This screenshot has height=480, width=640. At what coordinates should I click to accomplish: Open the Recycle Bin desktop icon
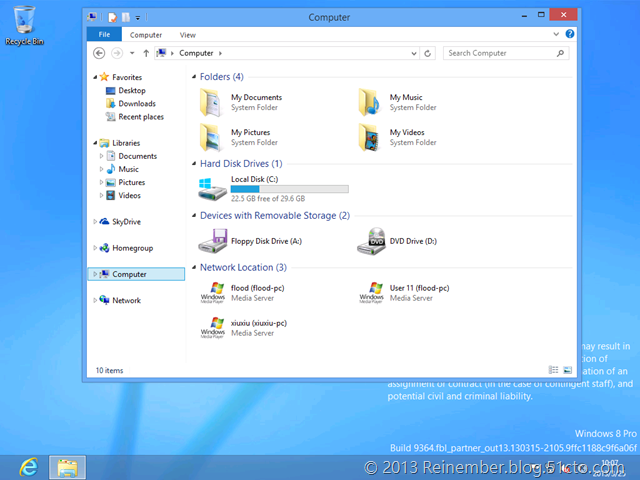(24, 25)
